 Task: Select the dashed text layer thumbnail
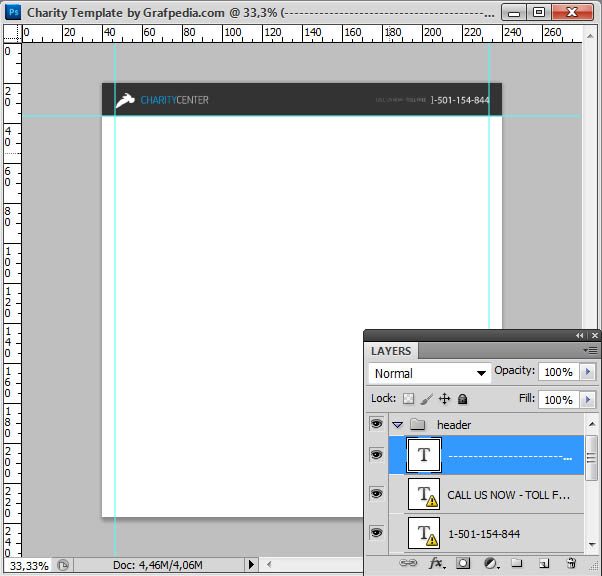[424, 455]
